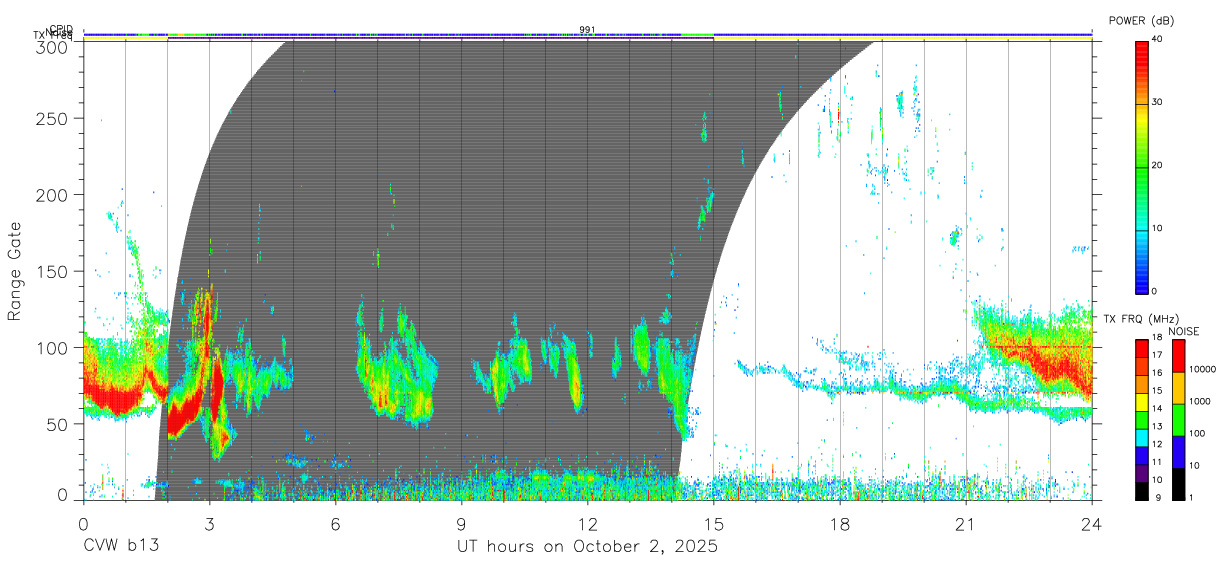Click the blue block on noise color bar

(x=1177, y=451)
